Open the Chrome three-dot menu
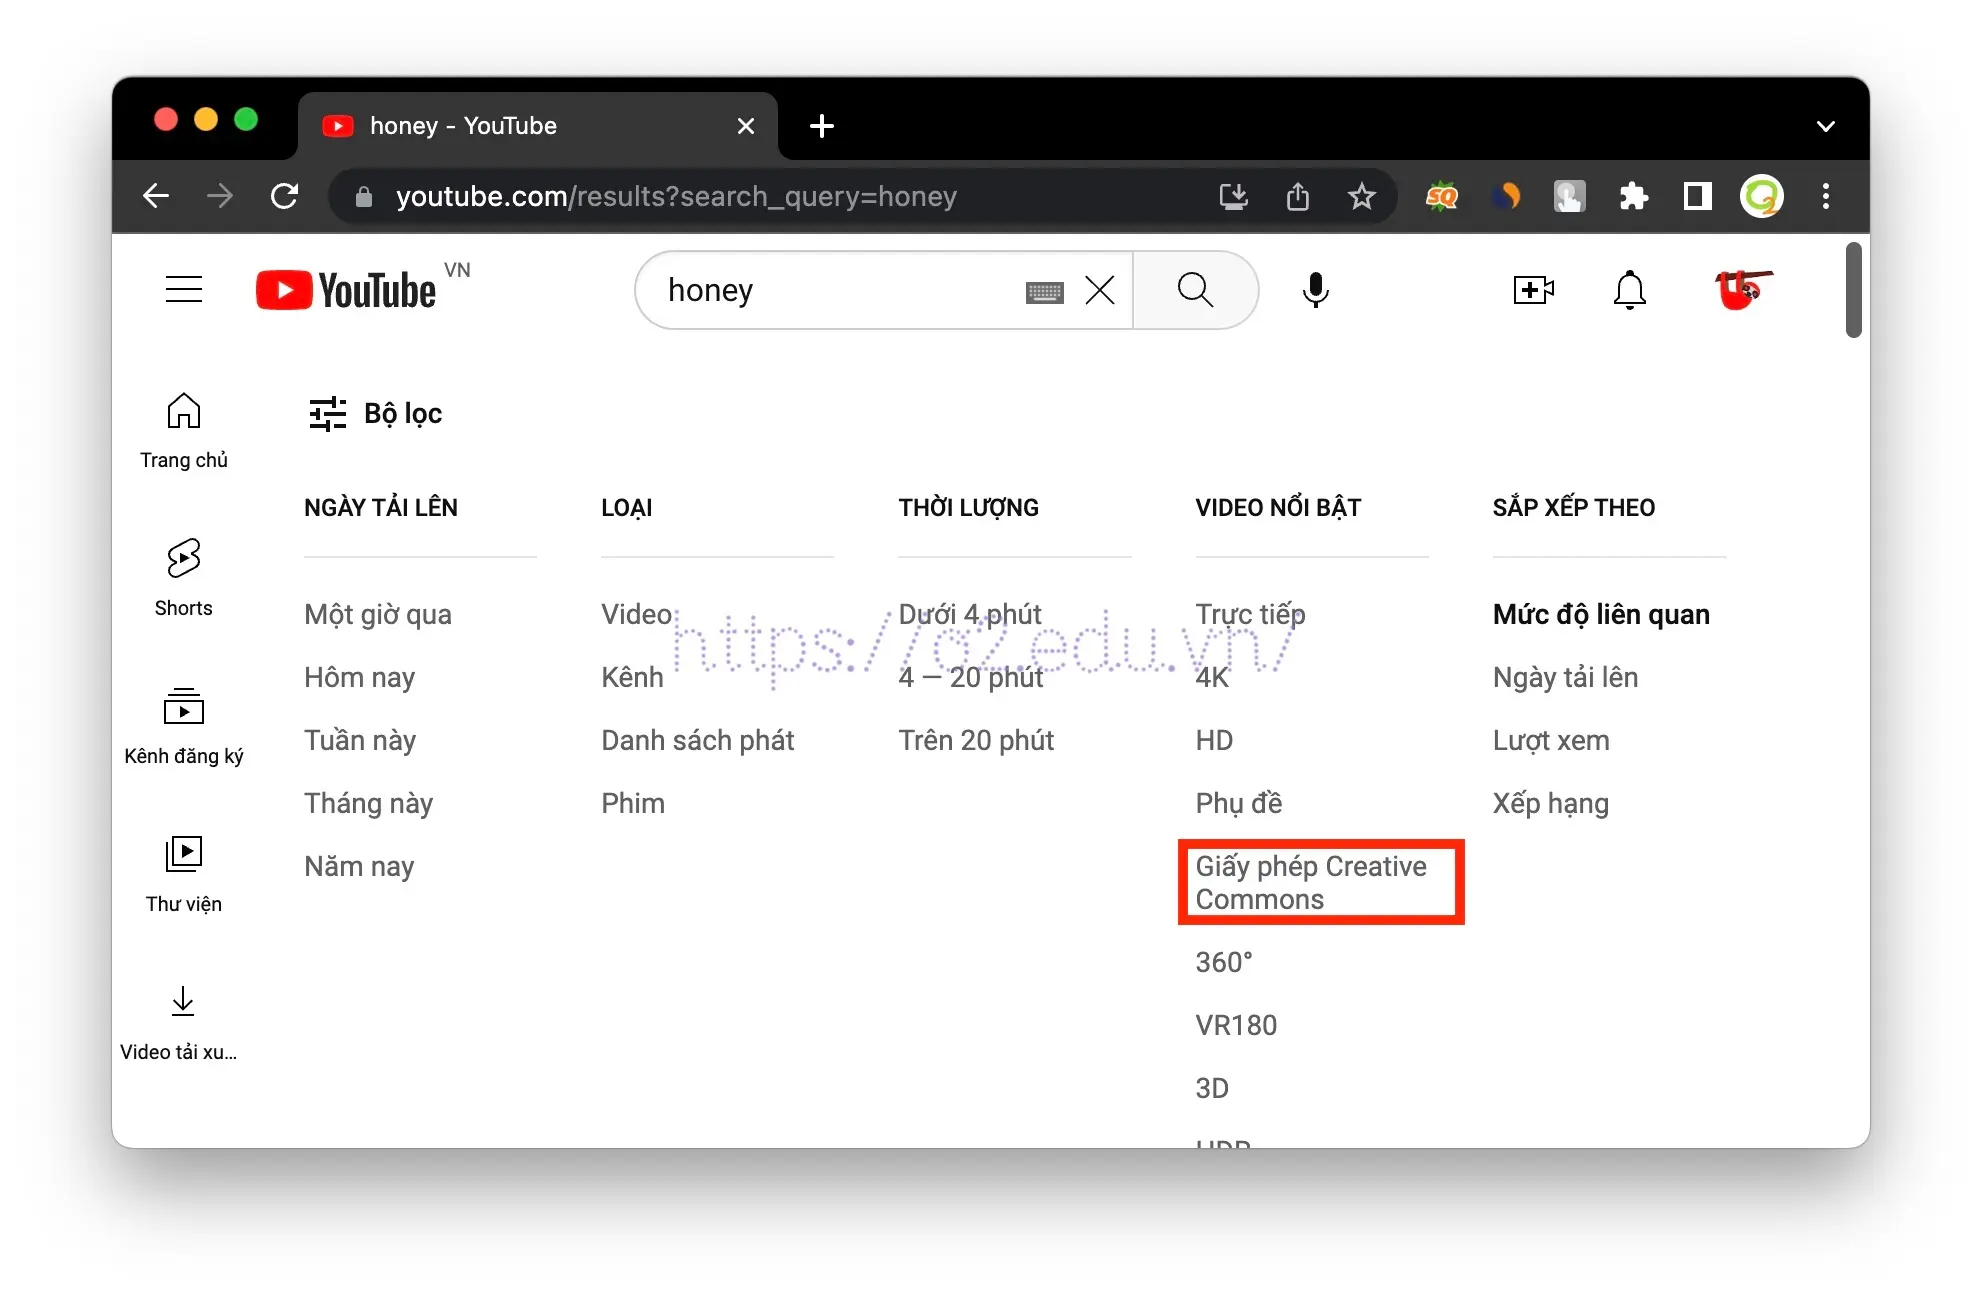 click(x=1826, y=196)
